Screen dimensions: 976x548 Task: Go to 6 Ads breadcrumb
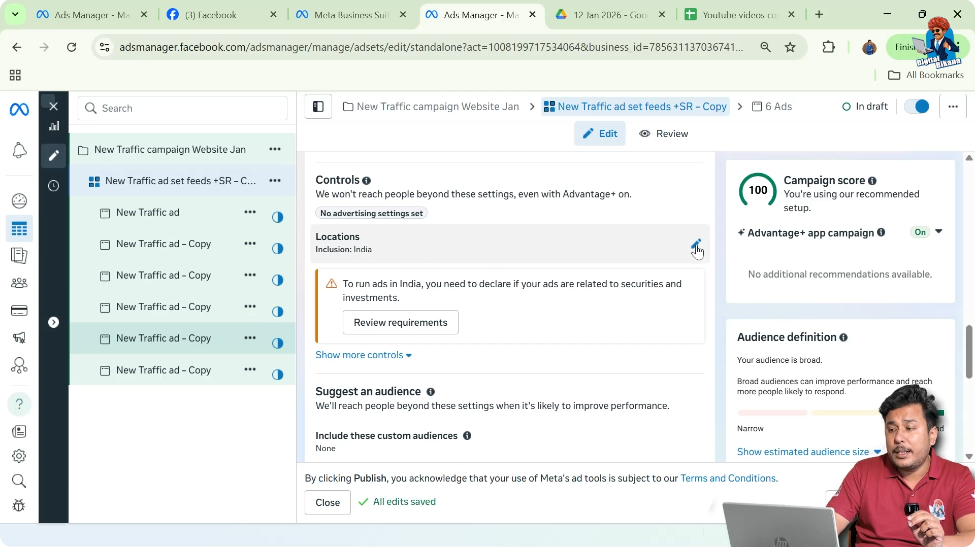point(771,107)
